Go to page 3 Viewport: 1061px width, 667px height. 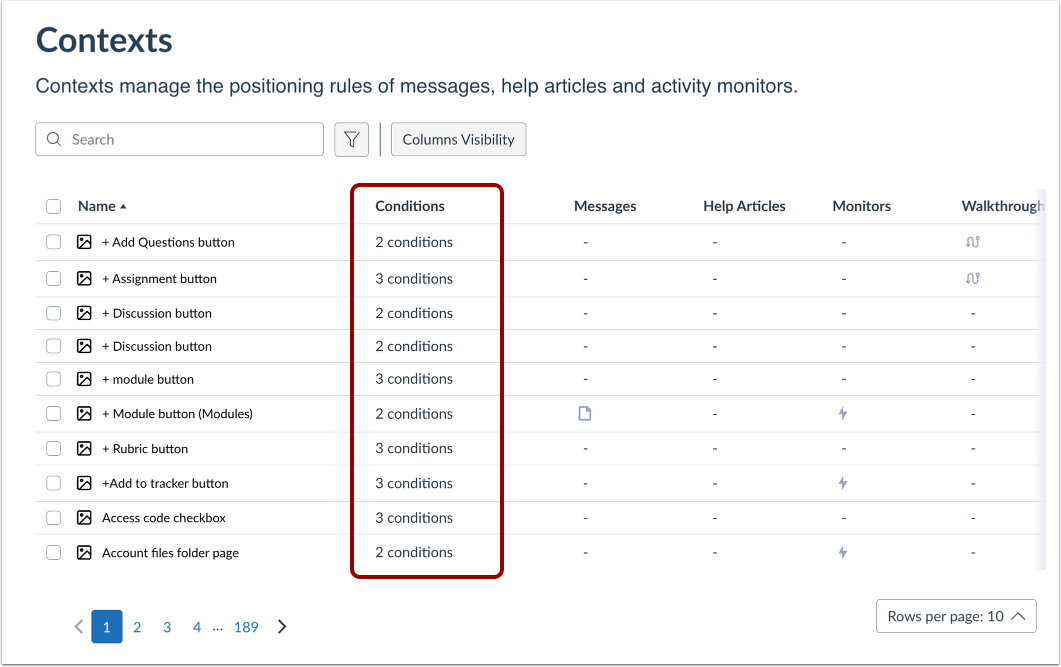(x=167, y=627)
